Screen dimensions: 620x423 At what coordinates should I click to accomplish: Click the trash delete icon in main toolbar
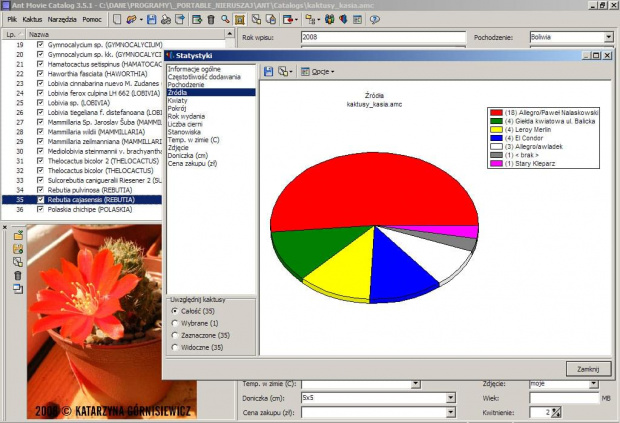210,19
